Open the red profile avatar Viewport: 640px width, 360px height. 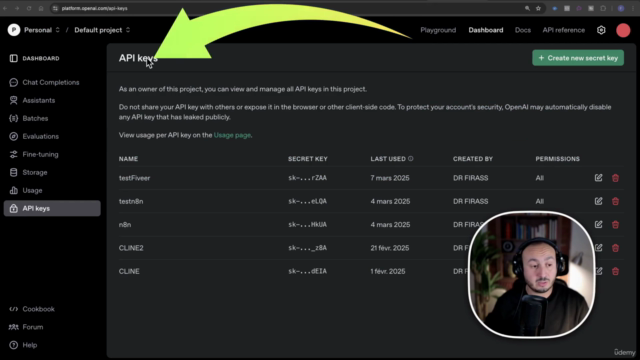point(623,30)
